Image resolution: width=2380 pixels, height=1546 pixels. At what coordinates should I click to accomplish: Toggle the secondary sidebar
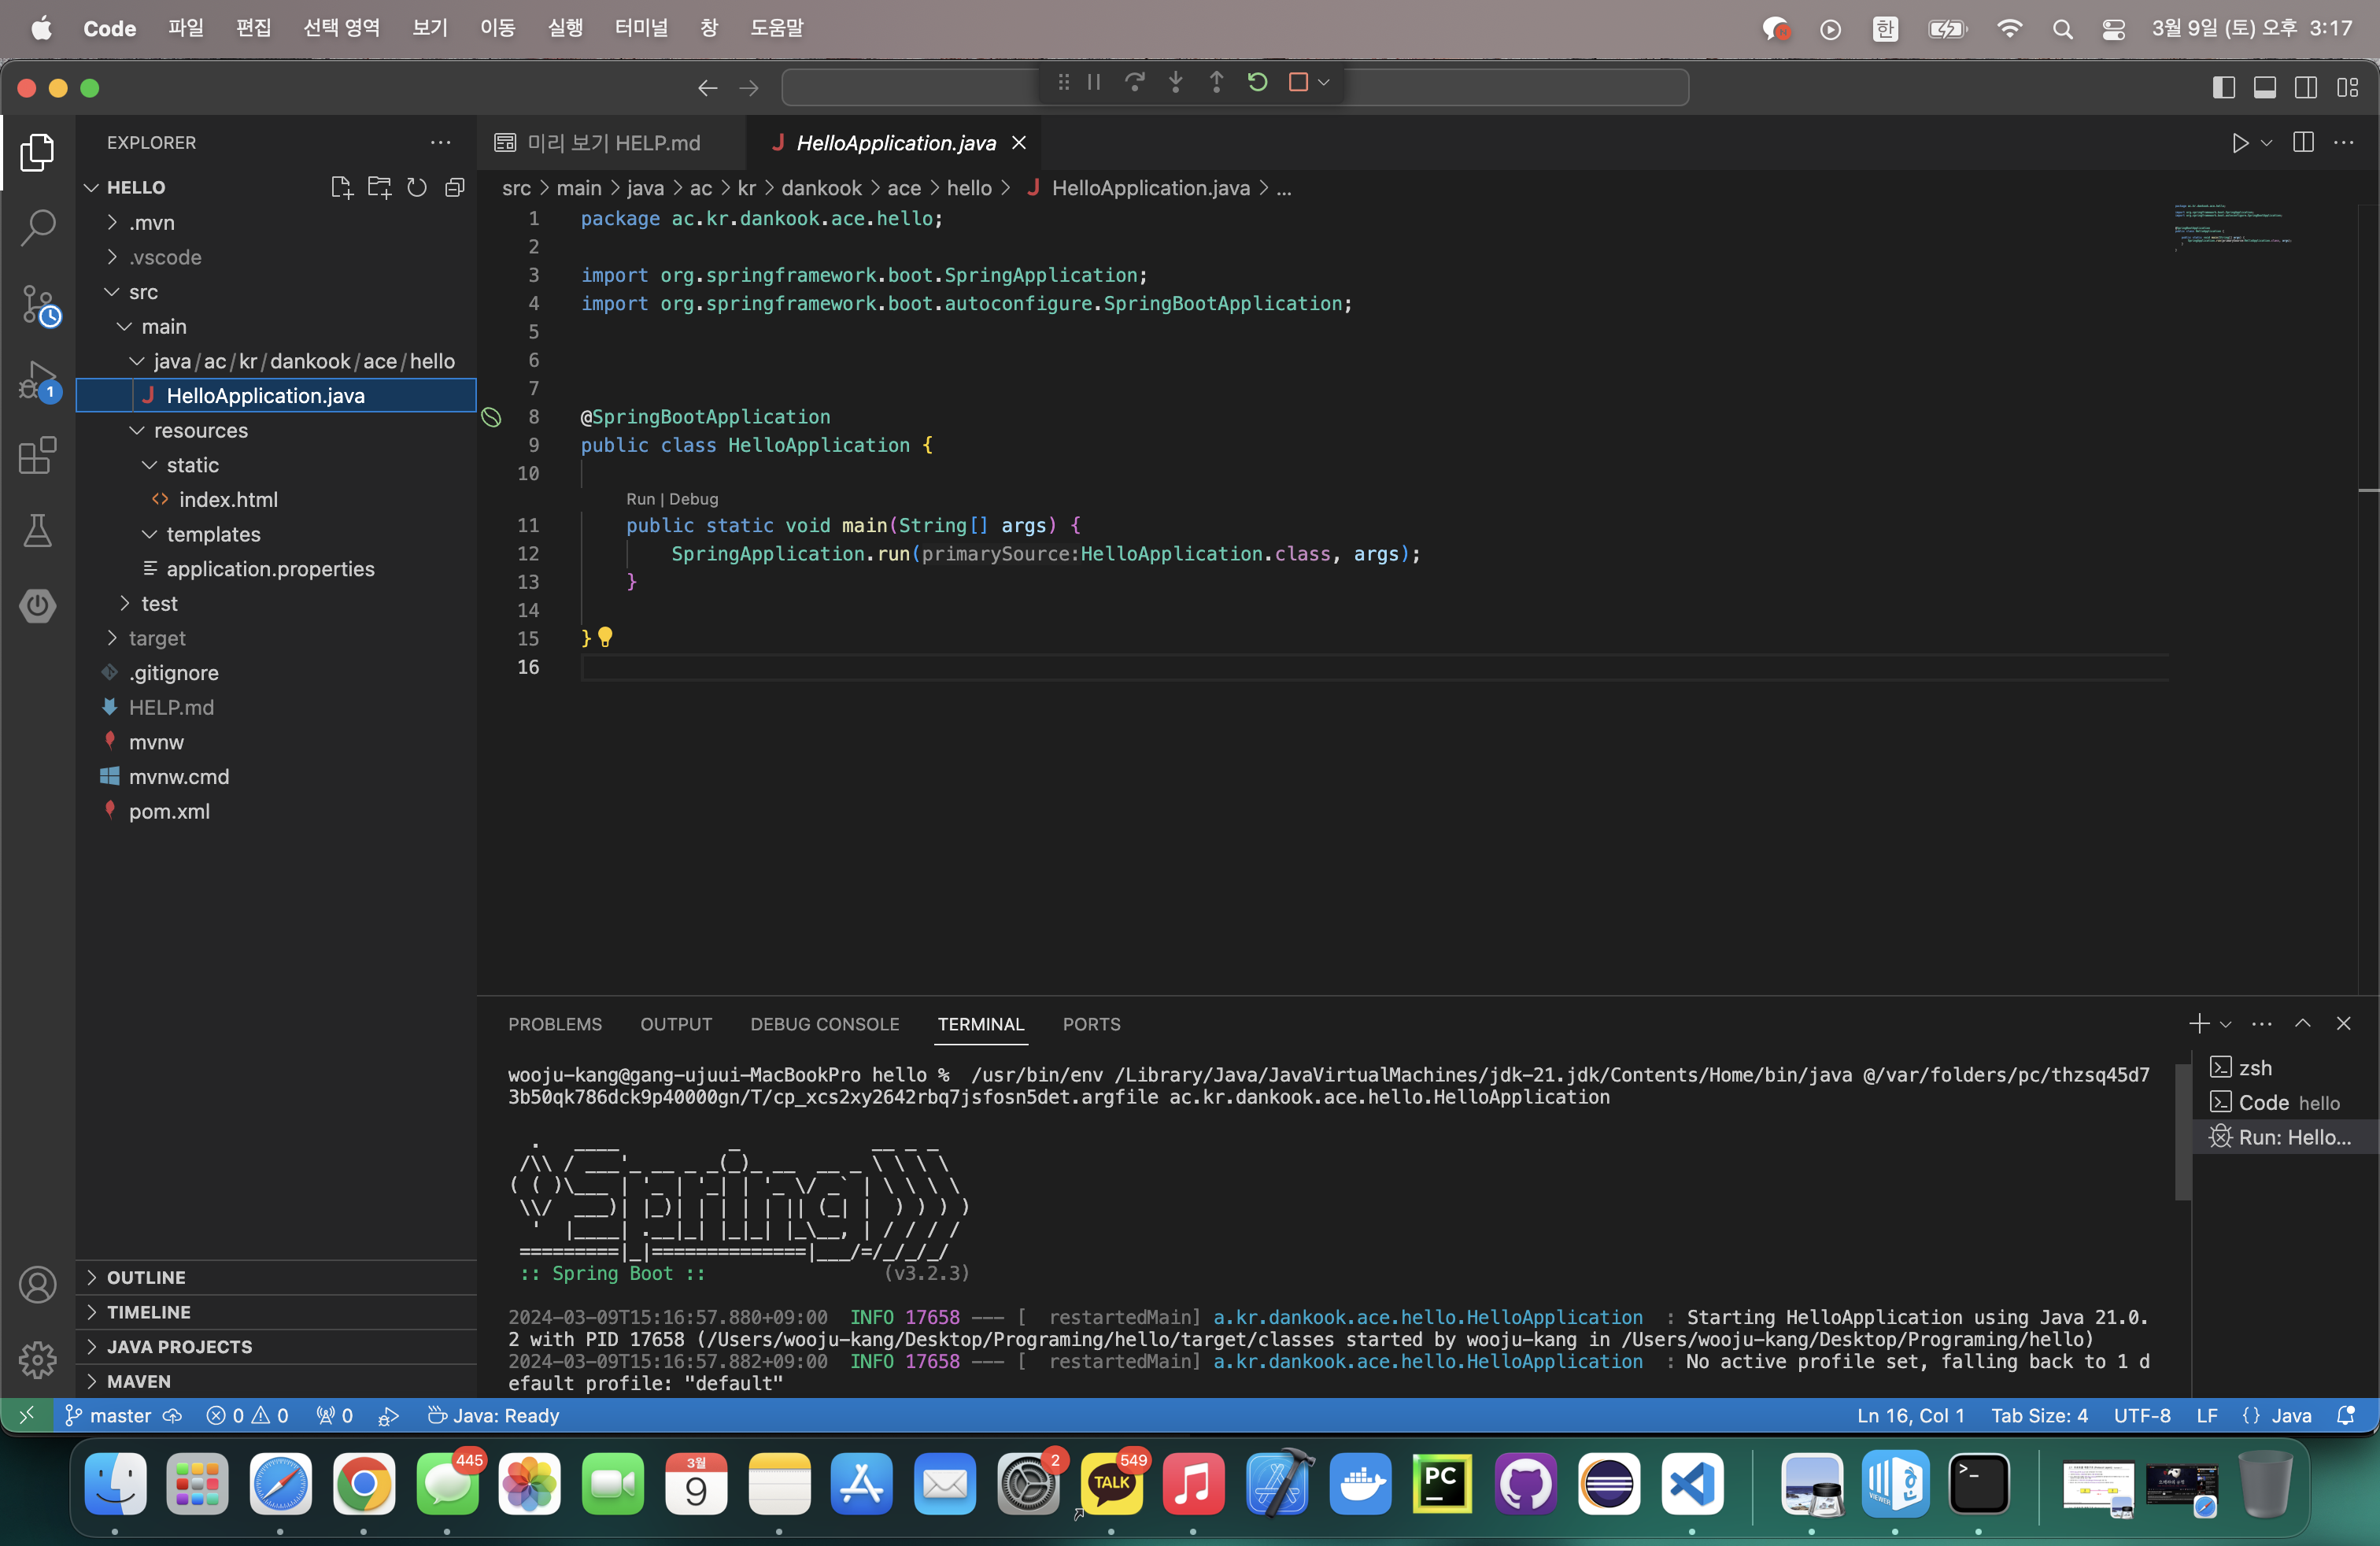(2306, 88)
